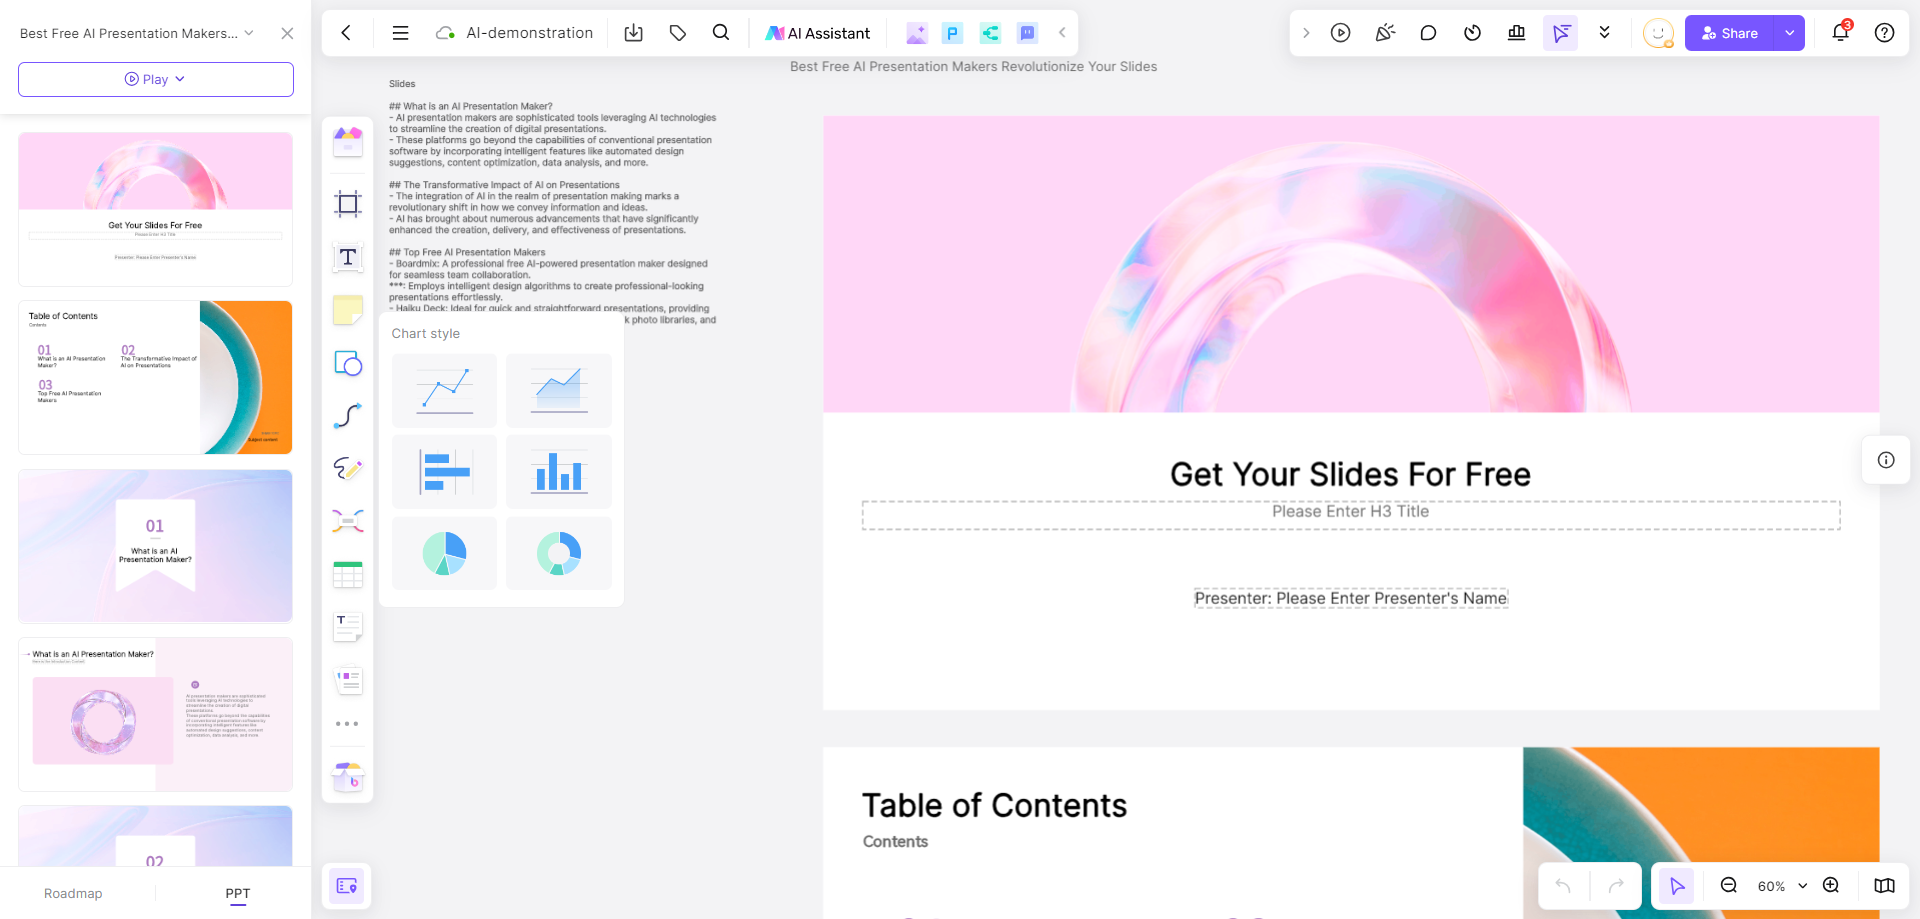The width and height of the screenshot is (1920, 919).
Task: Select the Connector line tool
Action: [x=348, y=415]
